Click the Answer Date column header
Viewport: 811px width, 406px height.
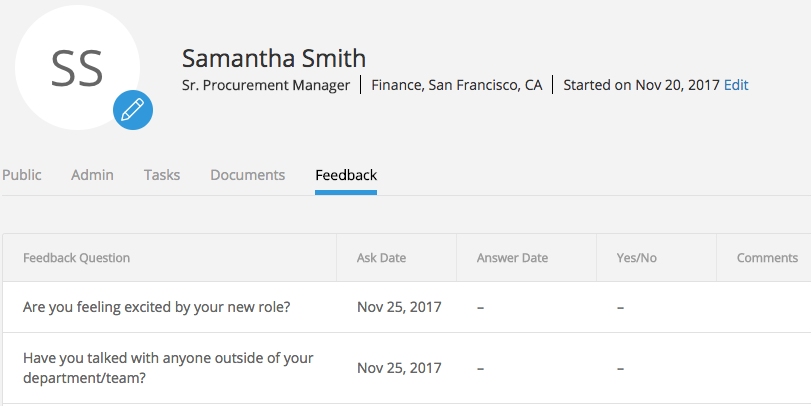512,258
